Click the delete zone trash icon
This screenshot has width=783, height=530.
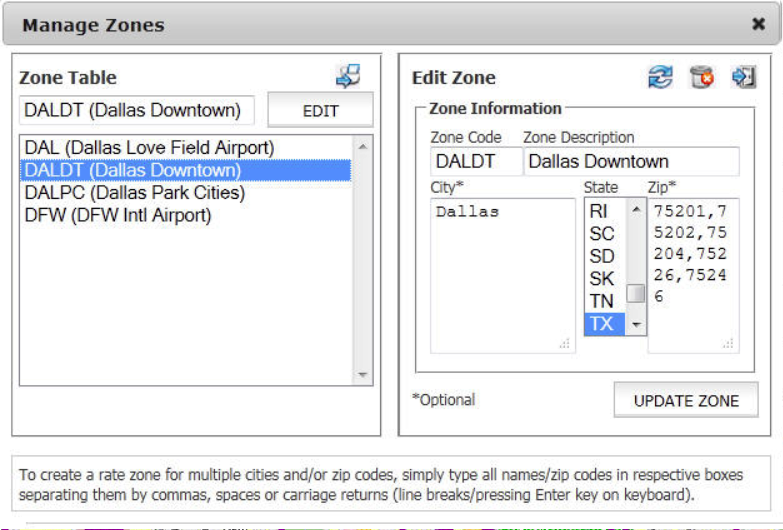click(x=702, y=77)
